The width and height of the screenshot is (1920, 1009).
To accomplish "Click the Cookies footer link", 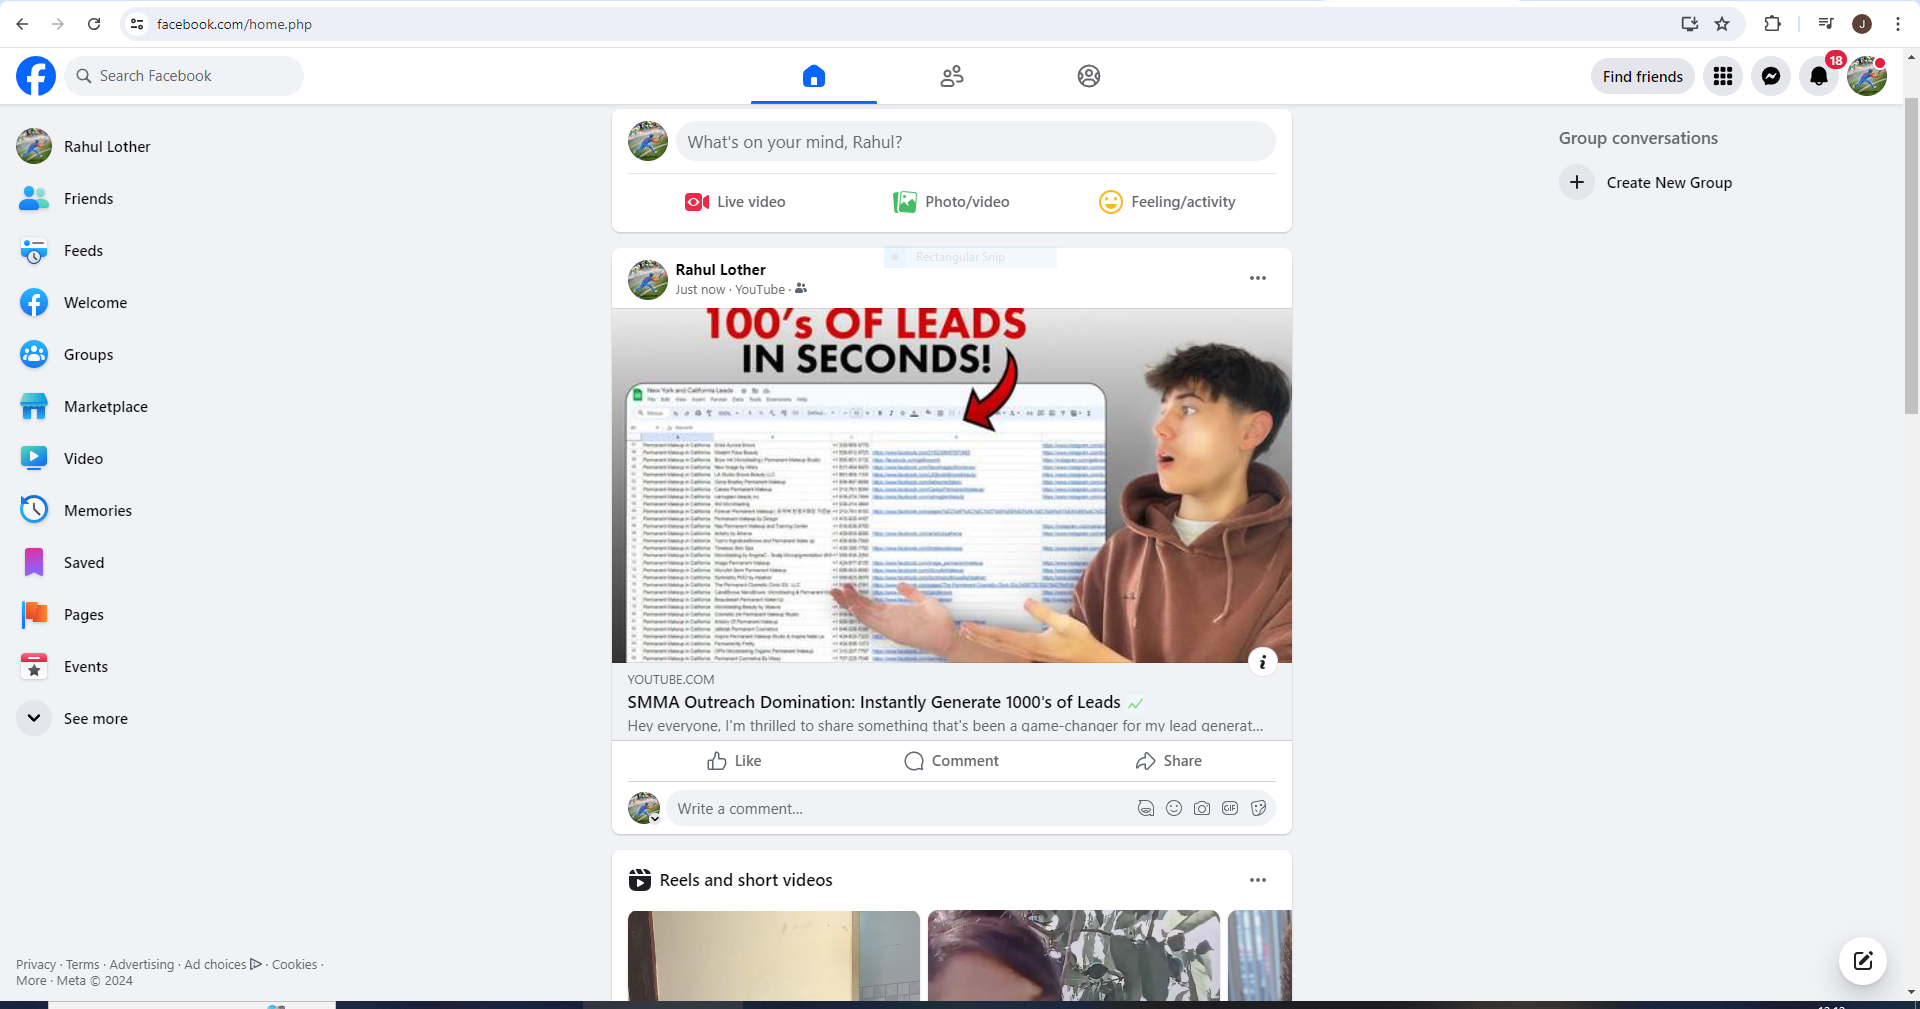I will click(x=294, y=964).
